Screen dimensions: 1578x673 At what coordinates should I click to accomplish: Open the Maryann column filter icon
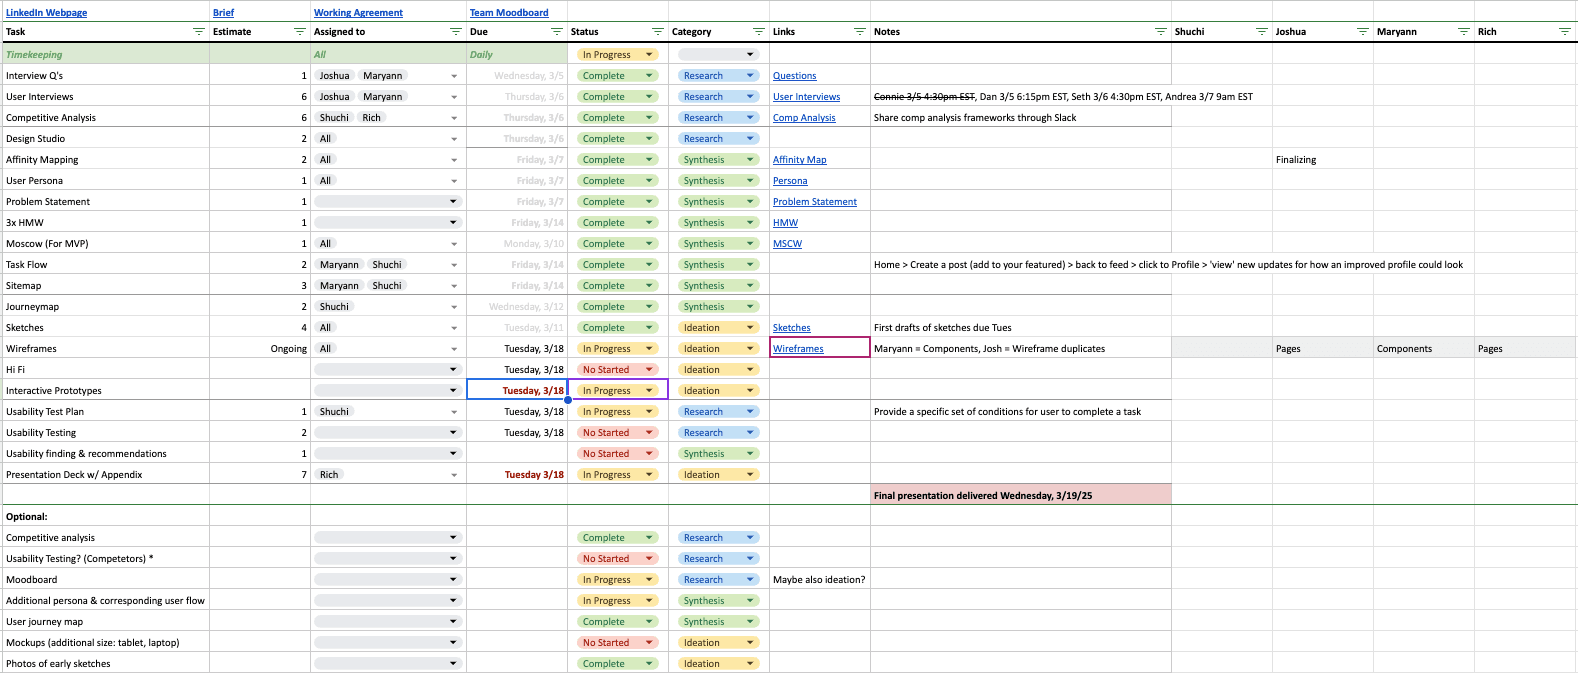(1463, 32)
